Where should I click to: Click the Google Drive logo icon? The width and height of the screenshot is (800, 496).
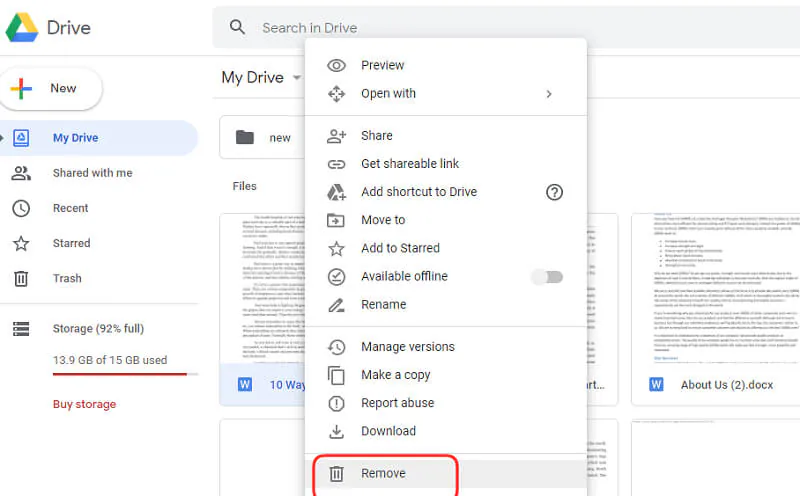[22, 27]
